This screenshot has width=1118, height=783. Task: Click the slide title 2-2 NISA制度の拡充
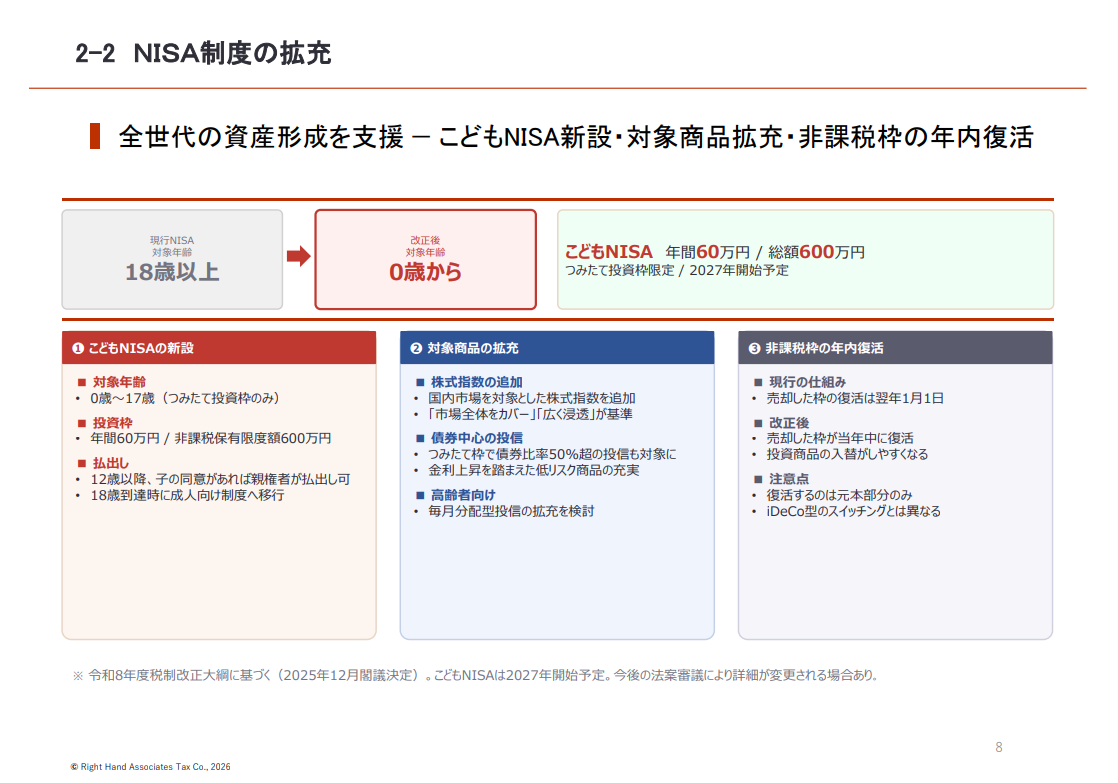pos(203,54)
